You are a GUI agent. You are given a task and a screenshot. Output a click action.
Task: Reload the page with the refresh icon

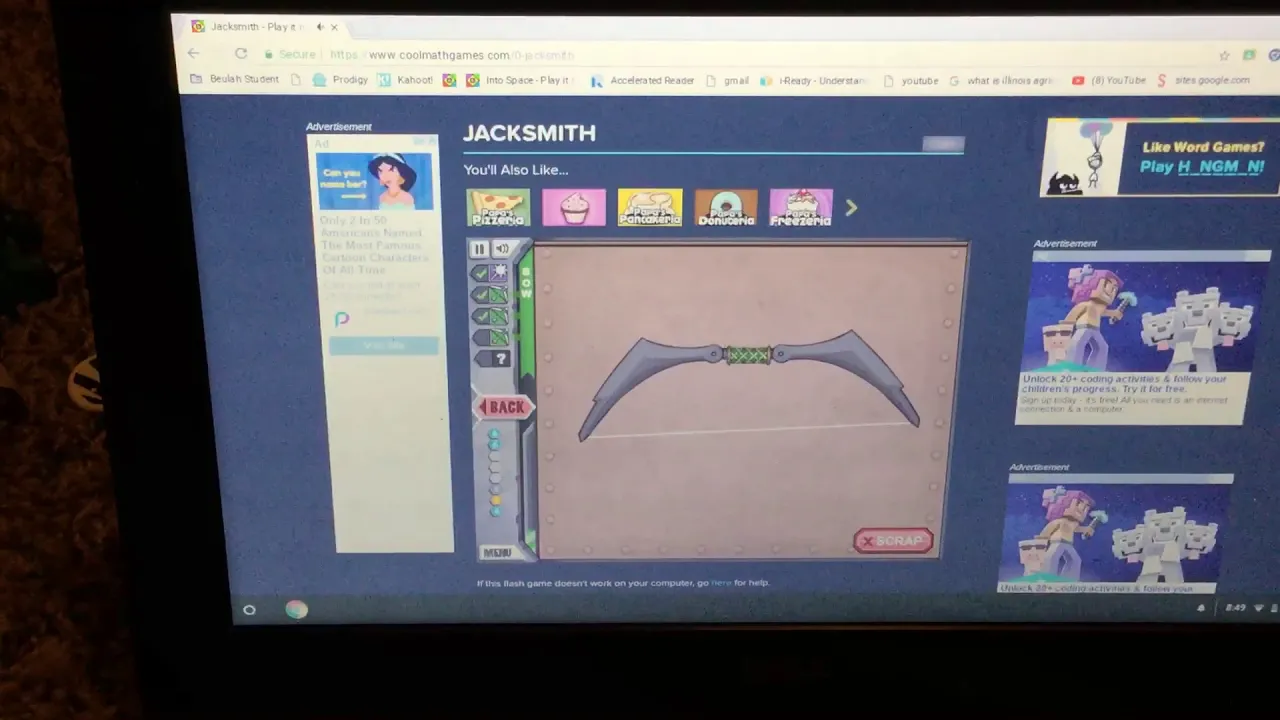241,54
